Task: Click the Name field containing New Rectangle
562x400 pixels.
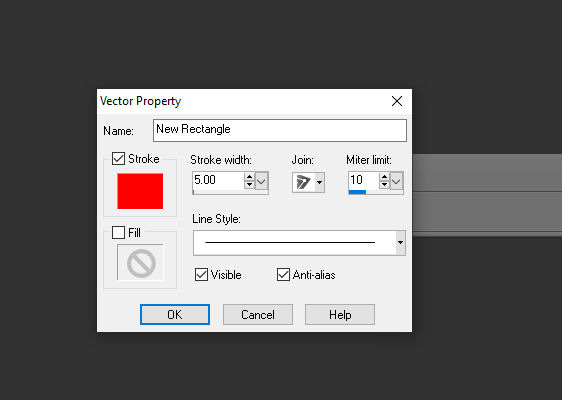Action: [280, 130]
